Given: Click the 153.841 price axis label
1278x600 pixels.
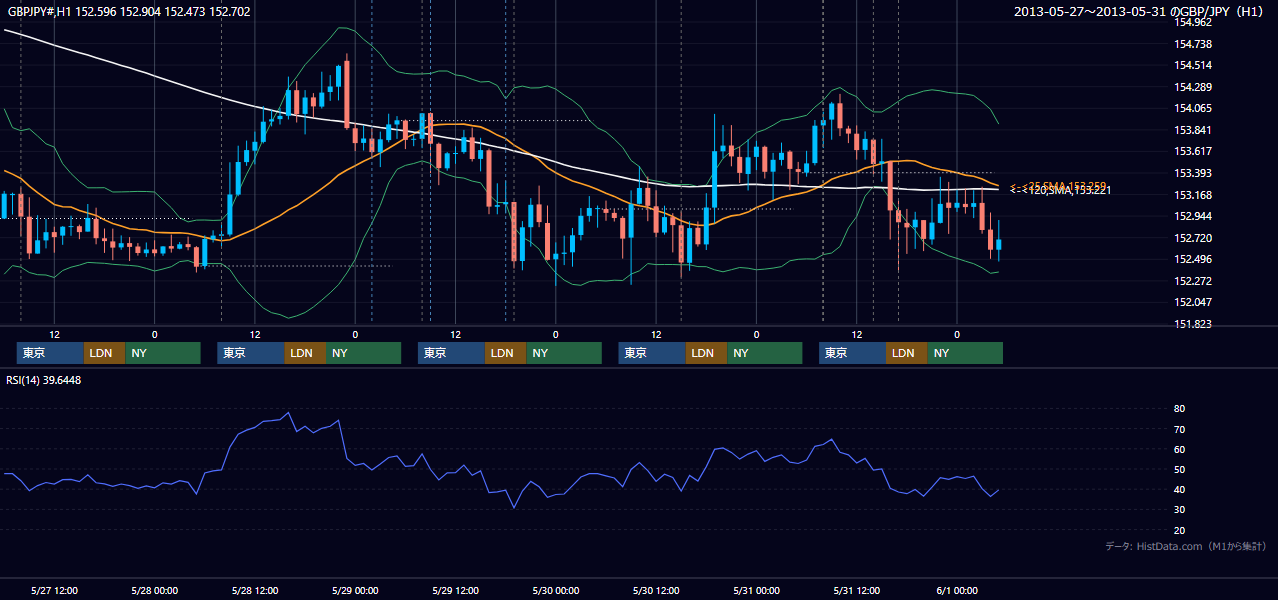Looking at the screenshot, I should (1193, 130).
